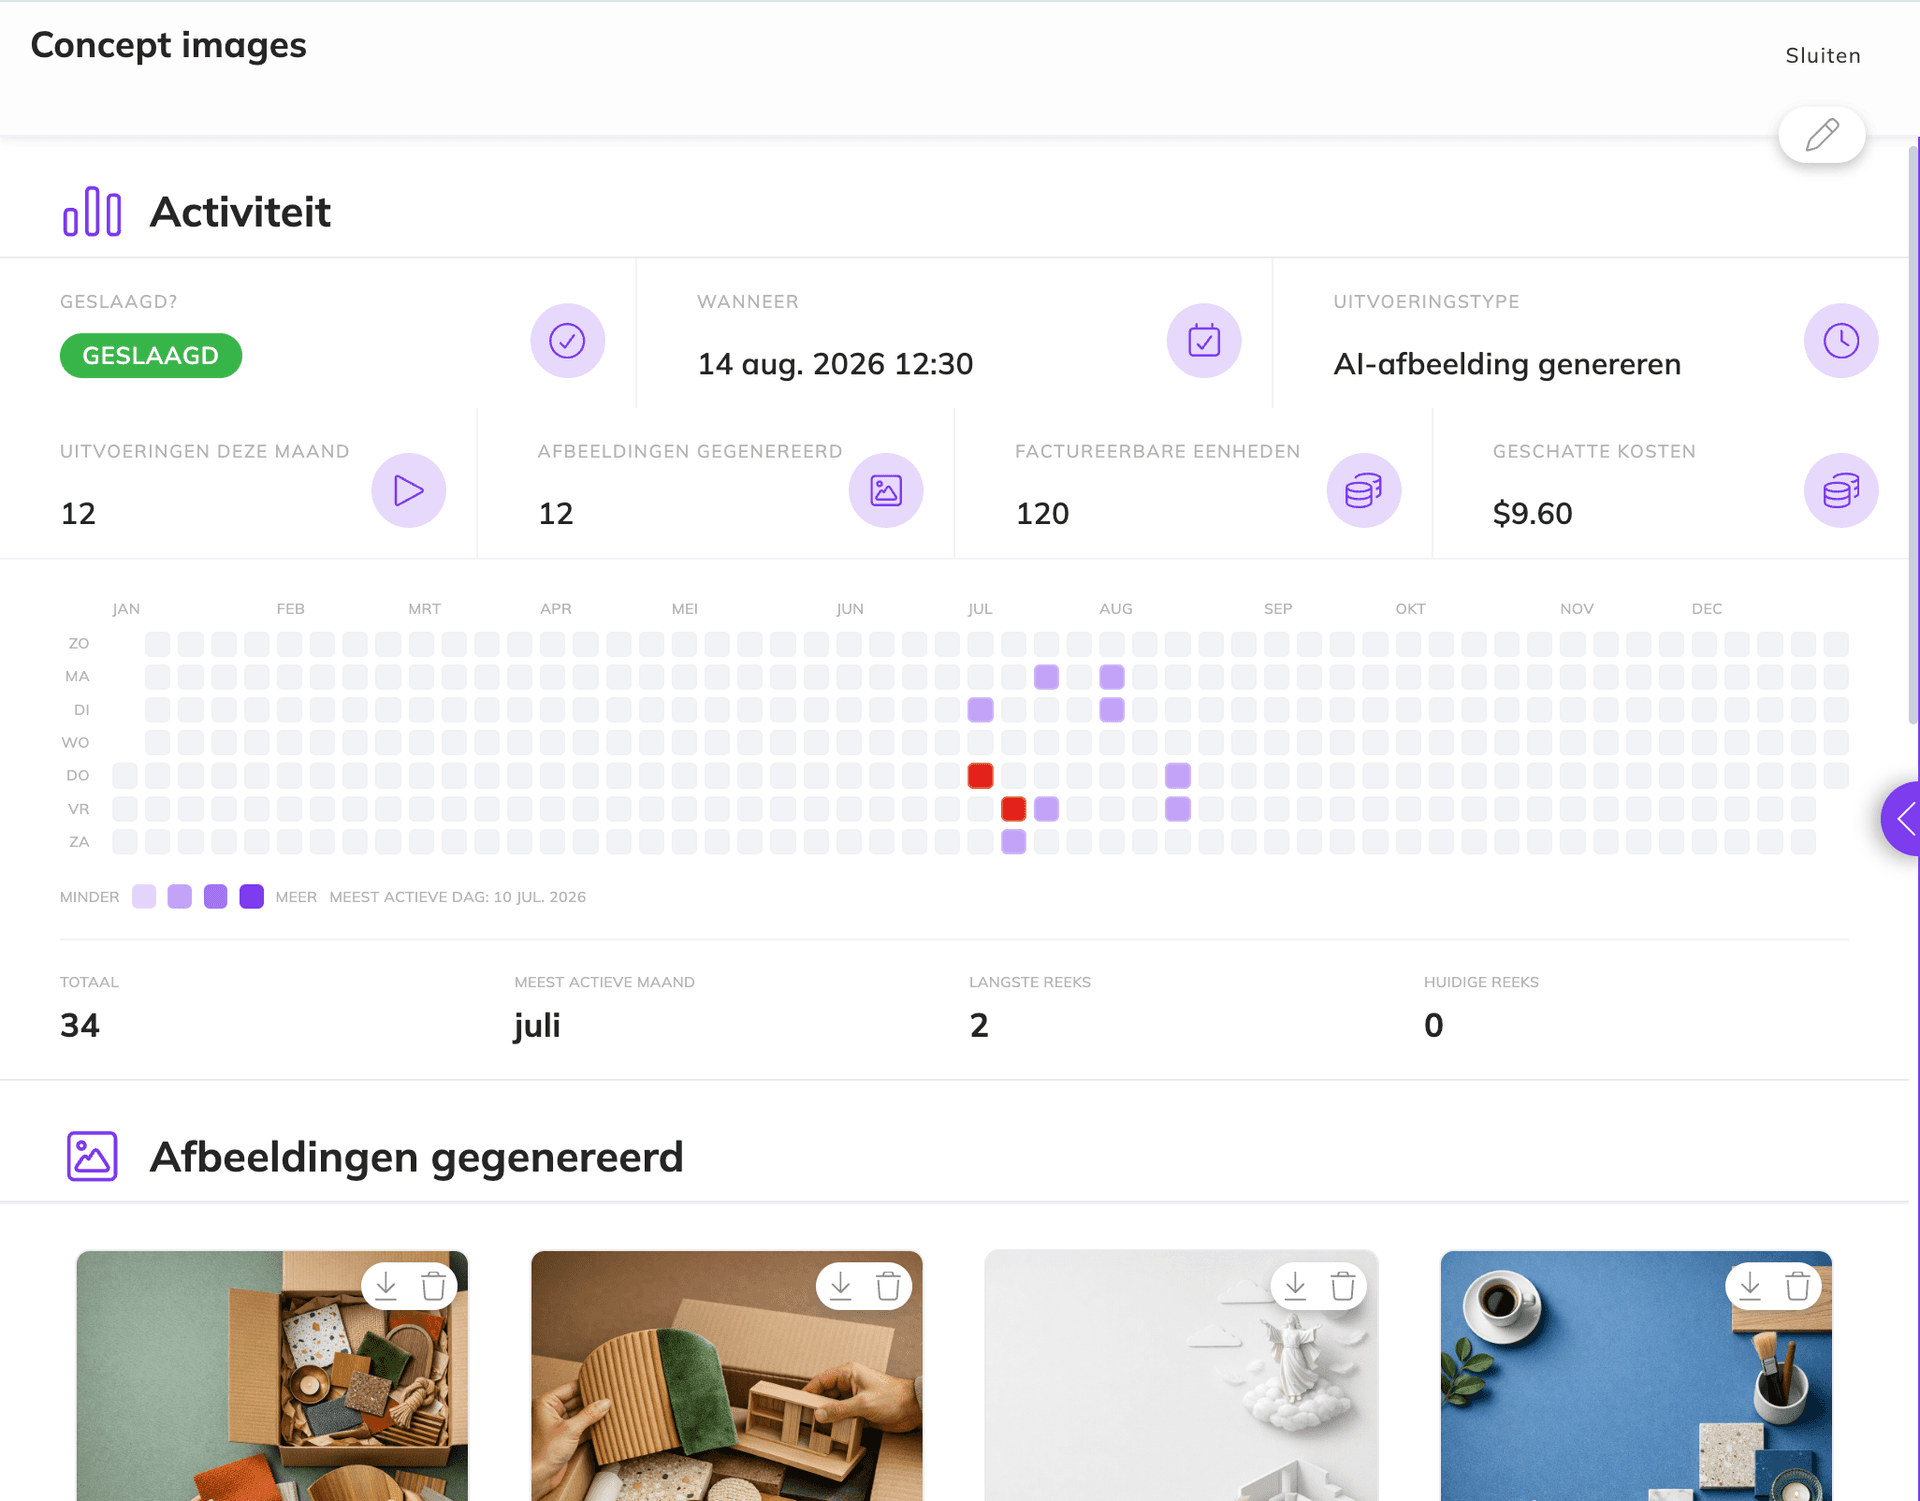Download the second generated image
This screenshot has width=1920, height=1501.
point(841,1286)
